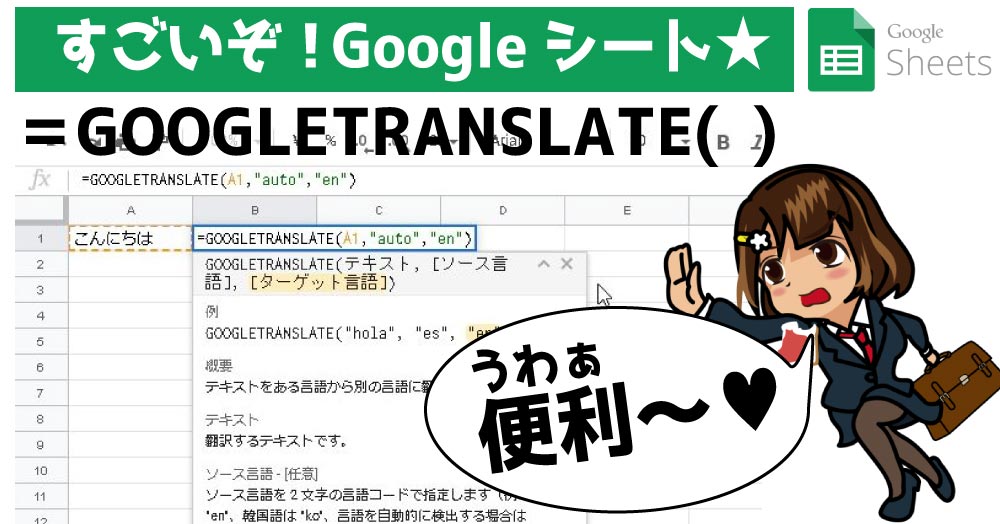
Task: Close the GOOGLETRANSLATE help popup
Action: tap(566, 264)
